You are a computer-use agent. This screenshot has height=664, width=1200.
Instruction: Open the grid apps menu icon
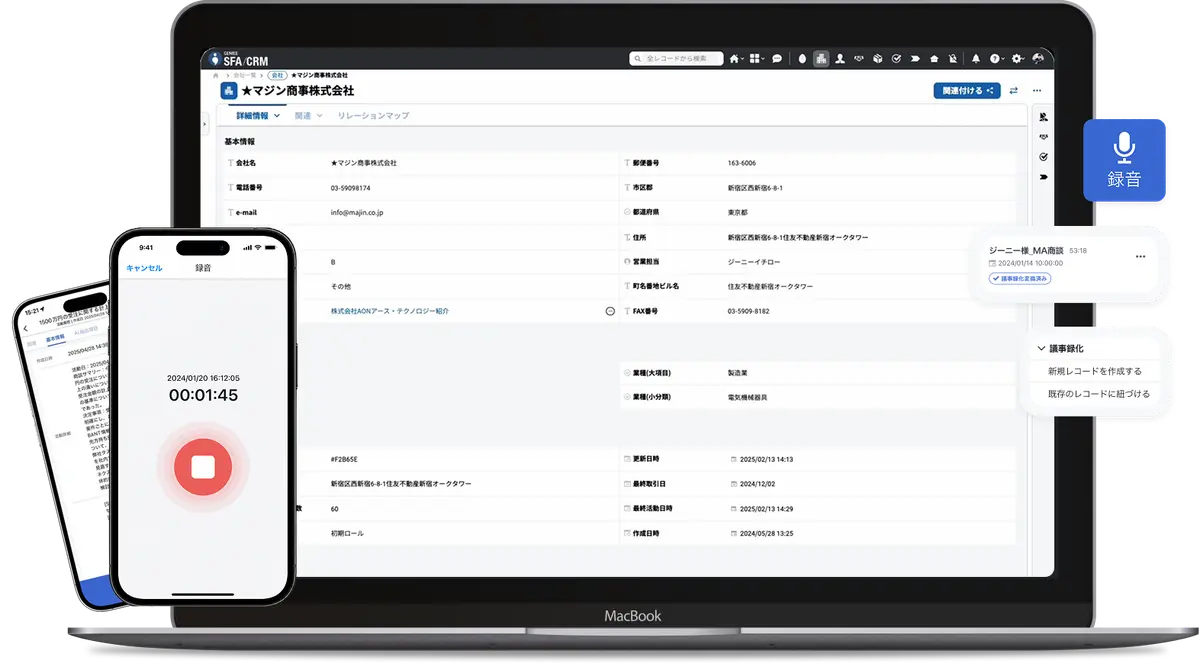pyautogui.click(x=756, y=59)
